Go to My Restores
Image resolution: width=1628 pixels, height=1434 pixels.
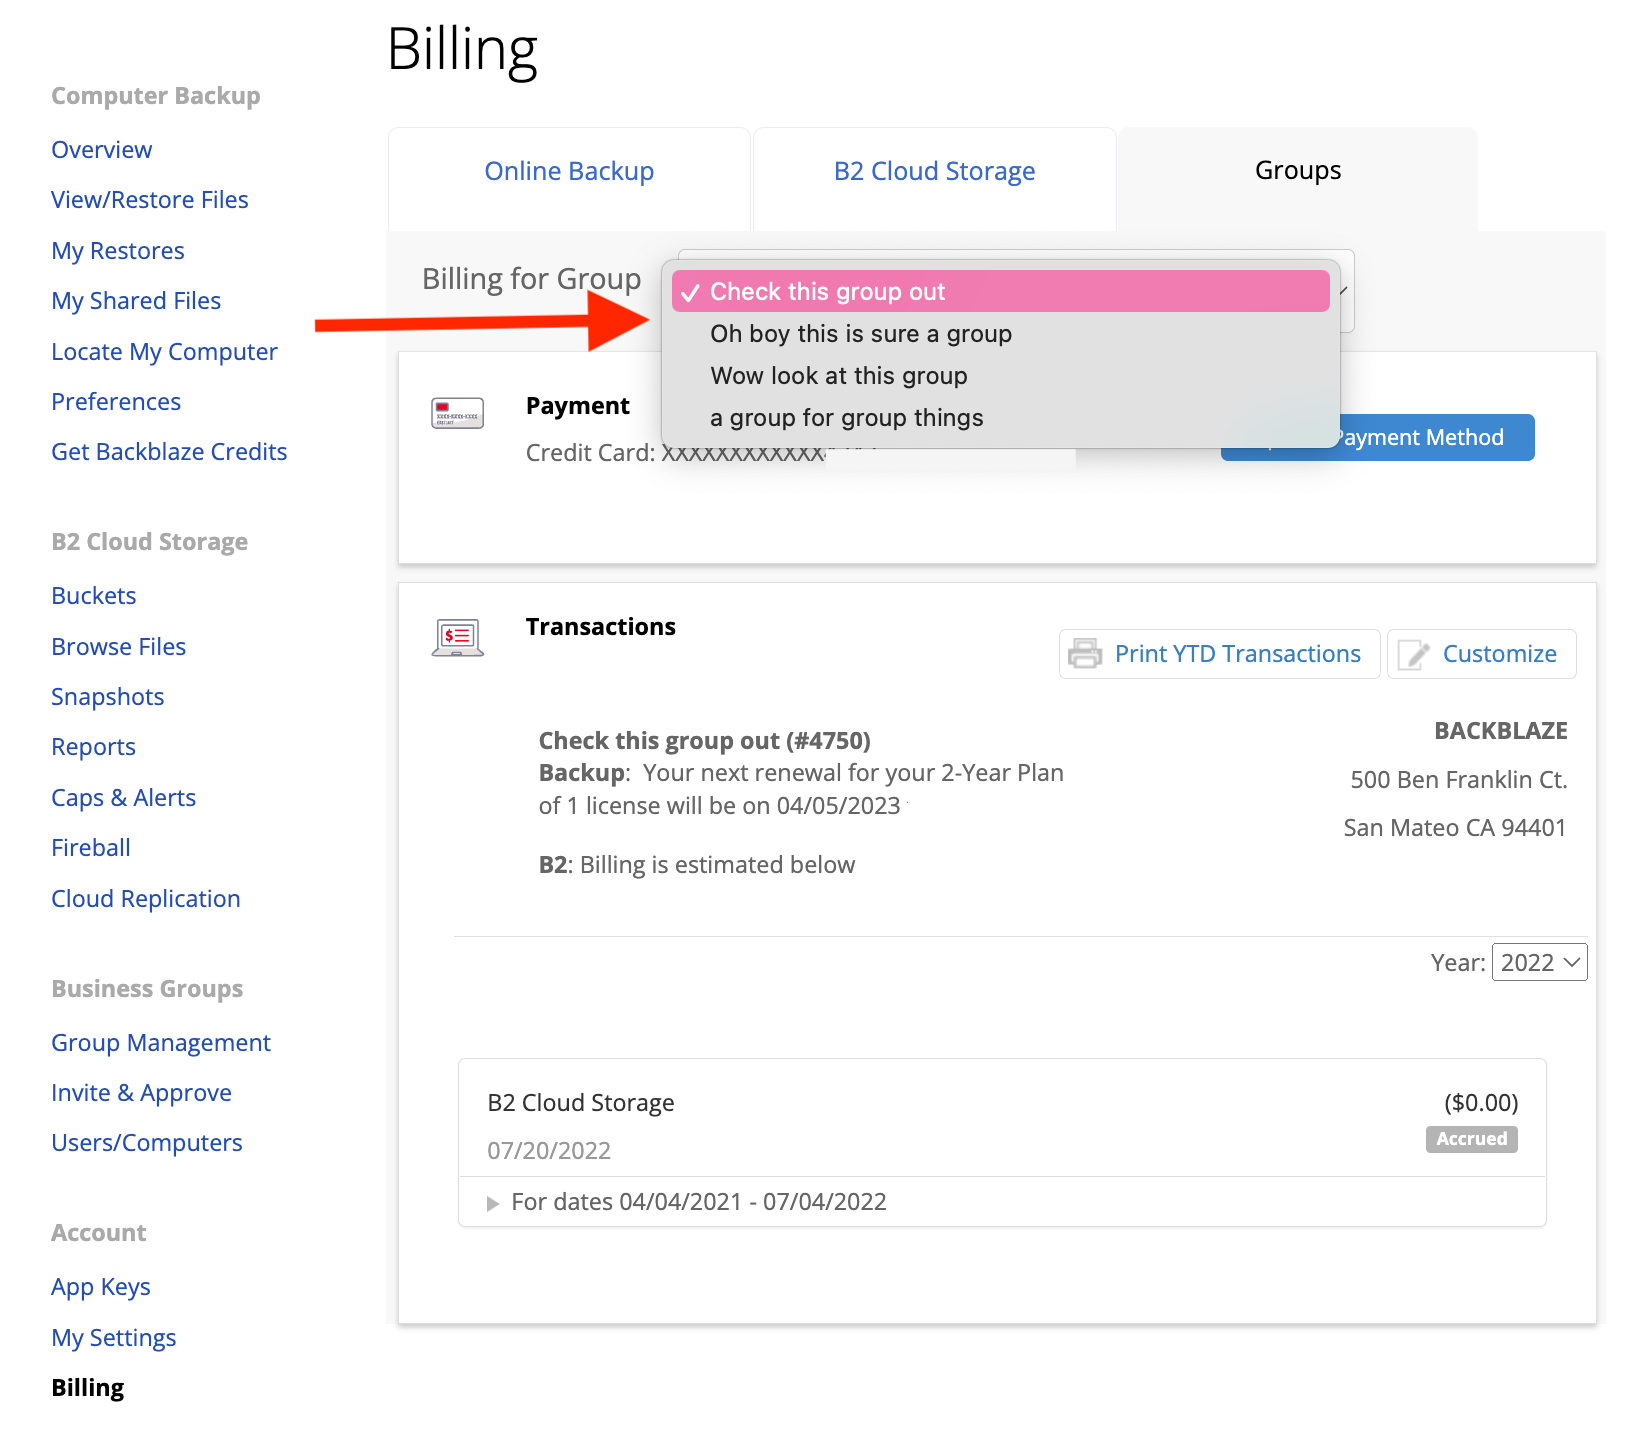(118, 251)
